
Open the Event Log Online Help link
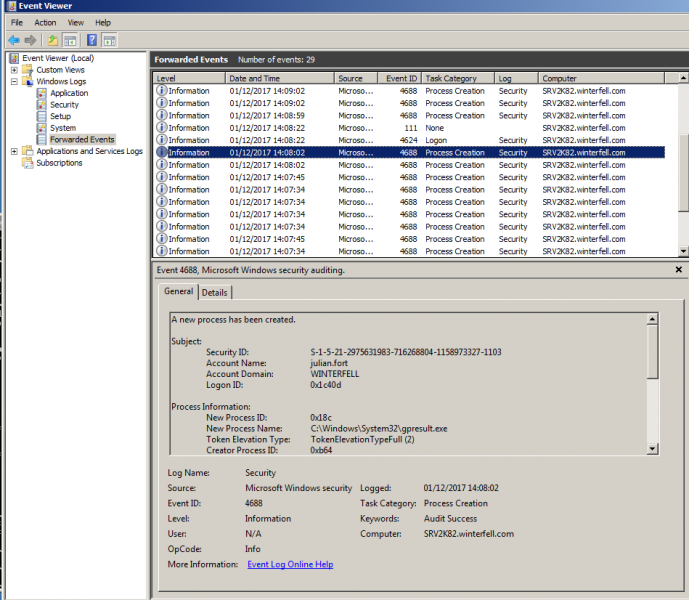pyautogui.click(x=290, y=564)
